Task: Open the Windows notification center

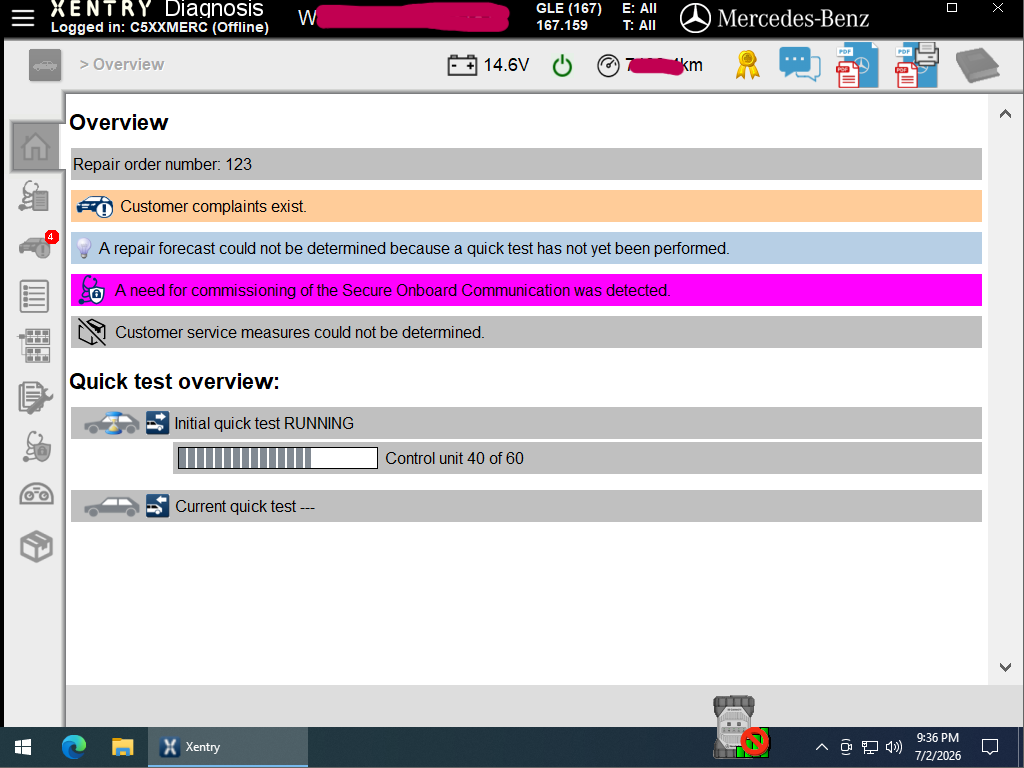Action: point(990,746)
